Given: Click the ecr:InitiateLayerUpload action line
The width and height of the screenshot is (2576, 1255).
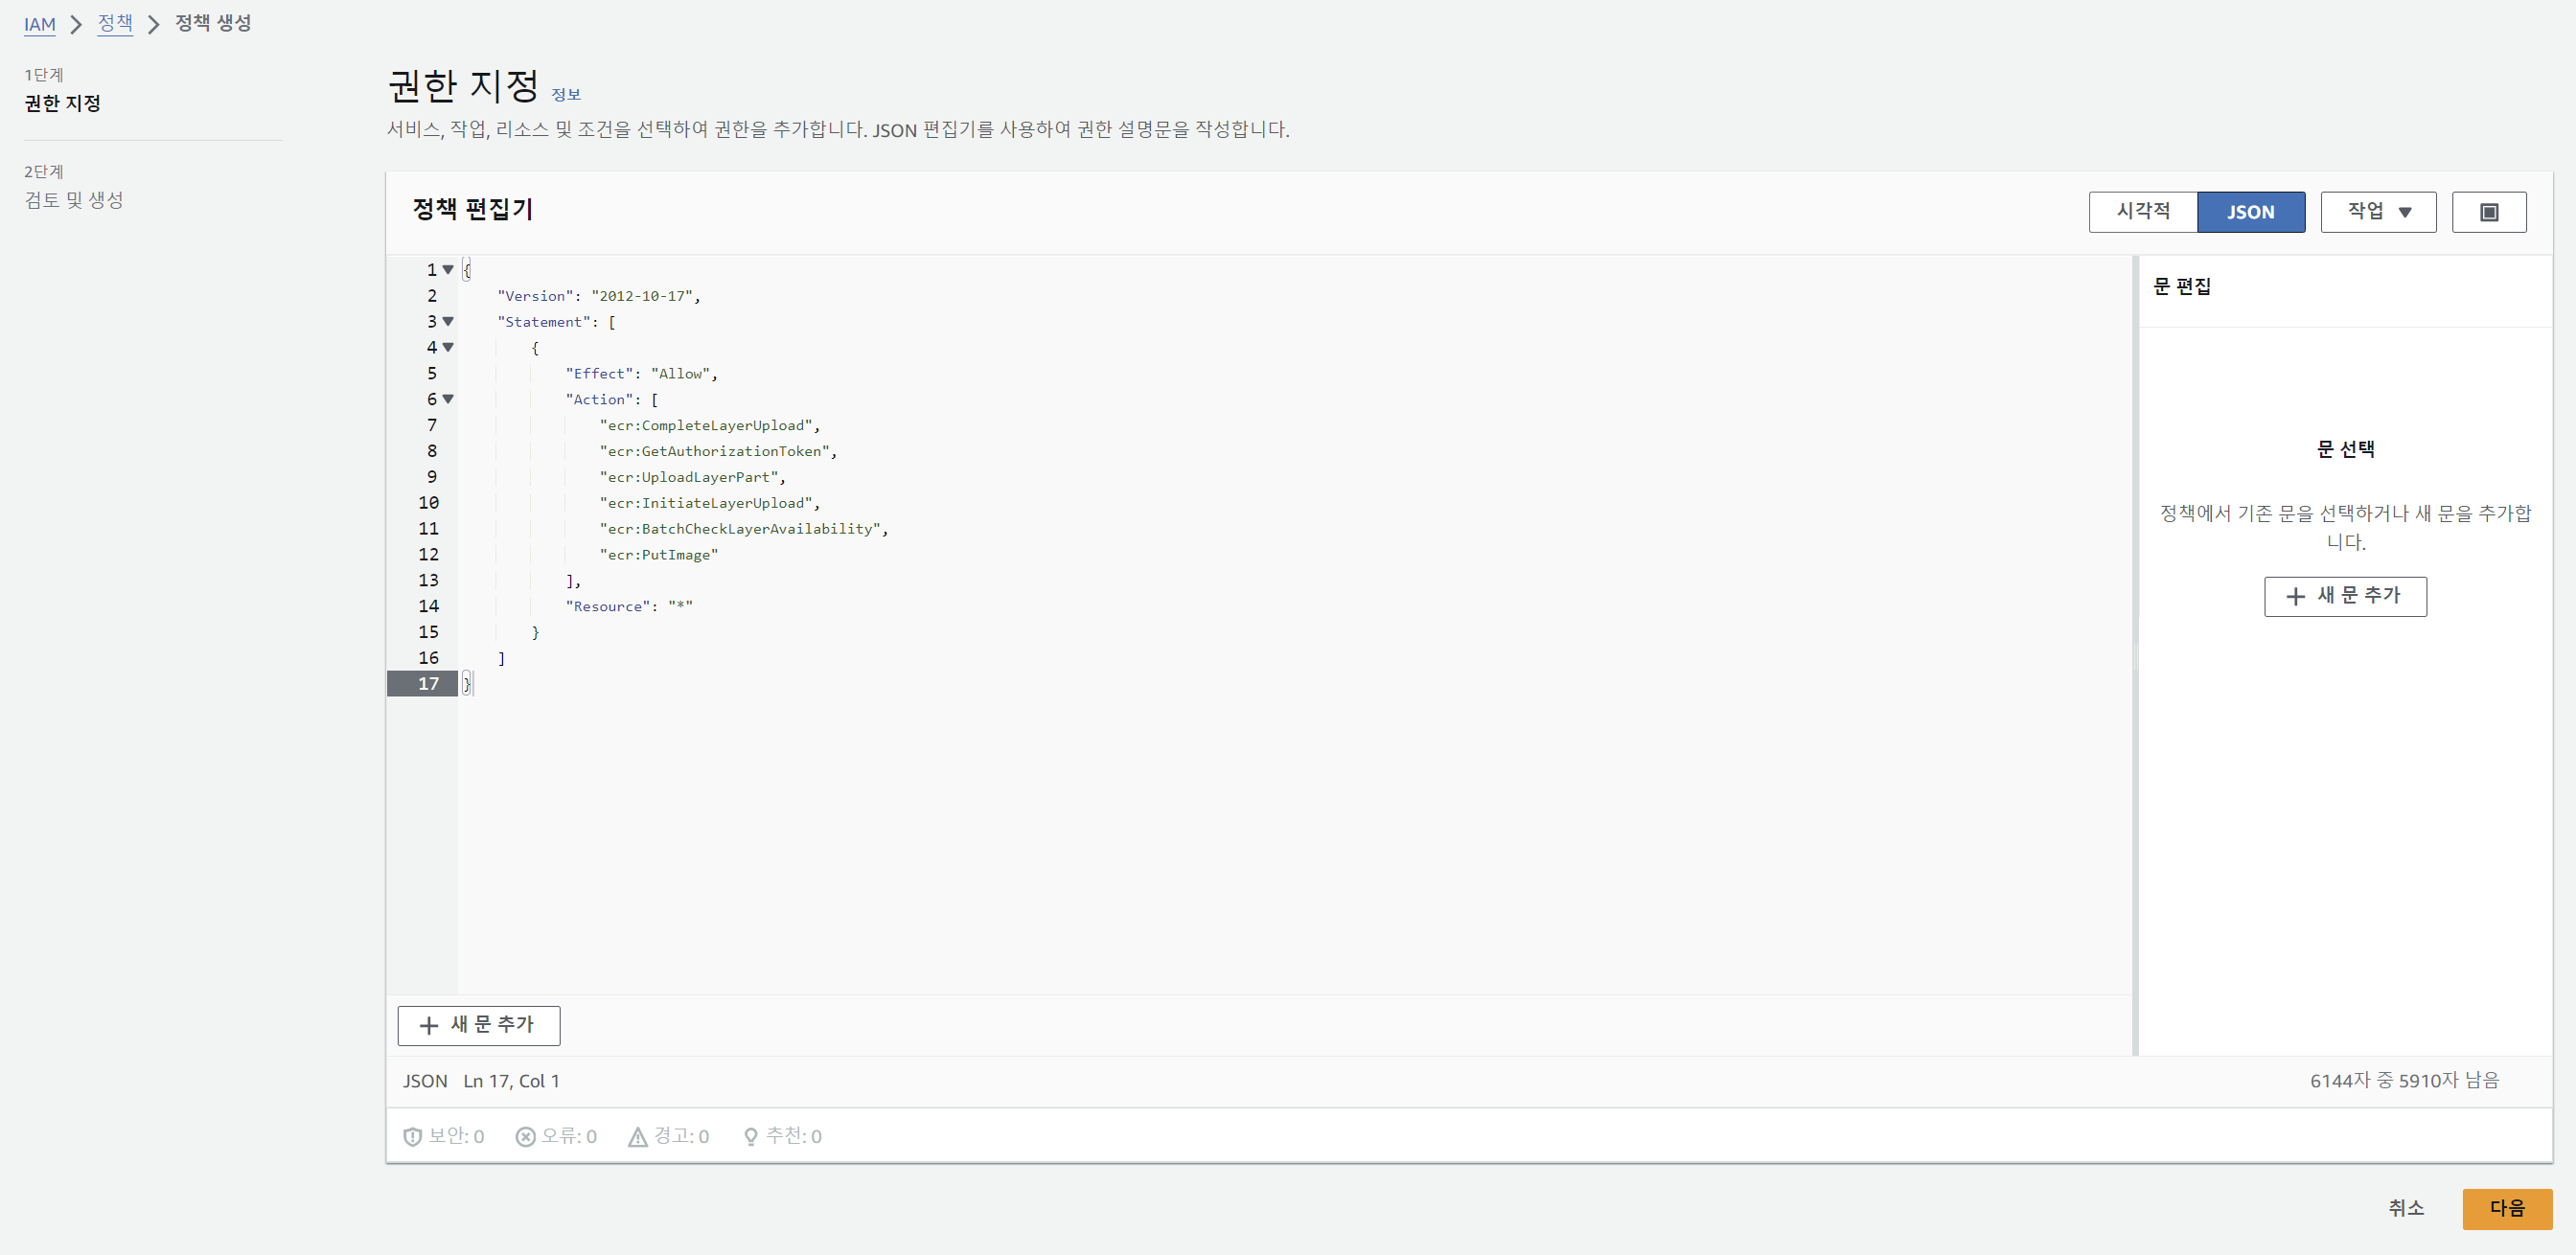Looking at the screenshot, I should click(709, 503).
